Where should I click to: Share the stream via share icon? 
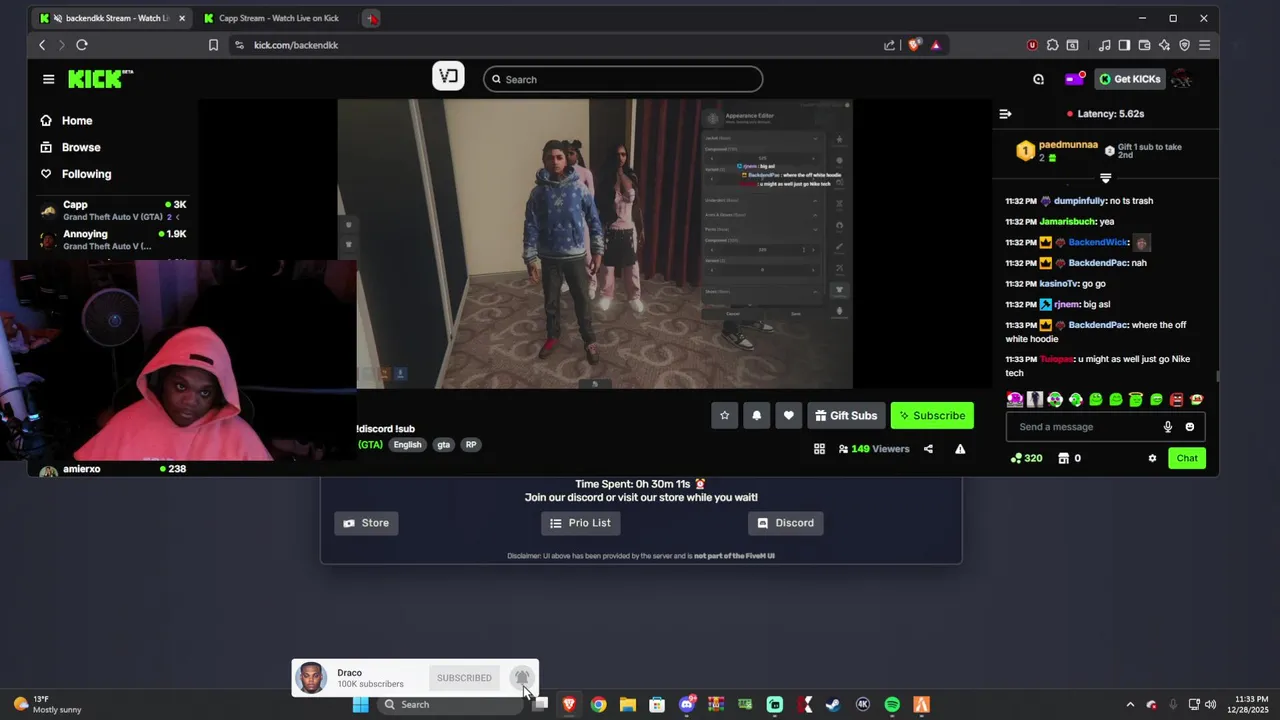tap(928, 449)
